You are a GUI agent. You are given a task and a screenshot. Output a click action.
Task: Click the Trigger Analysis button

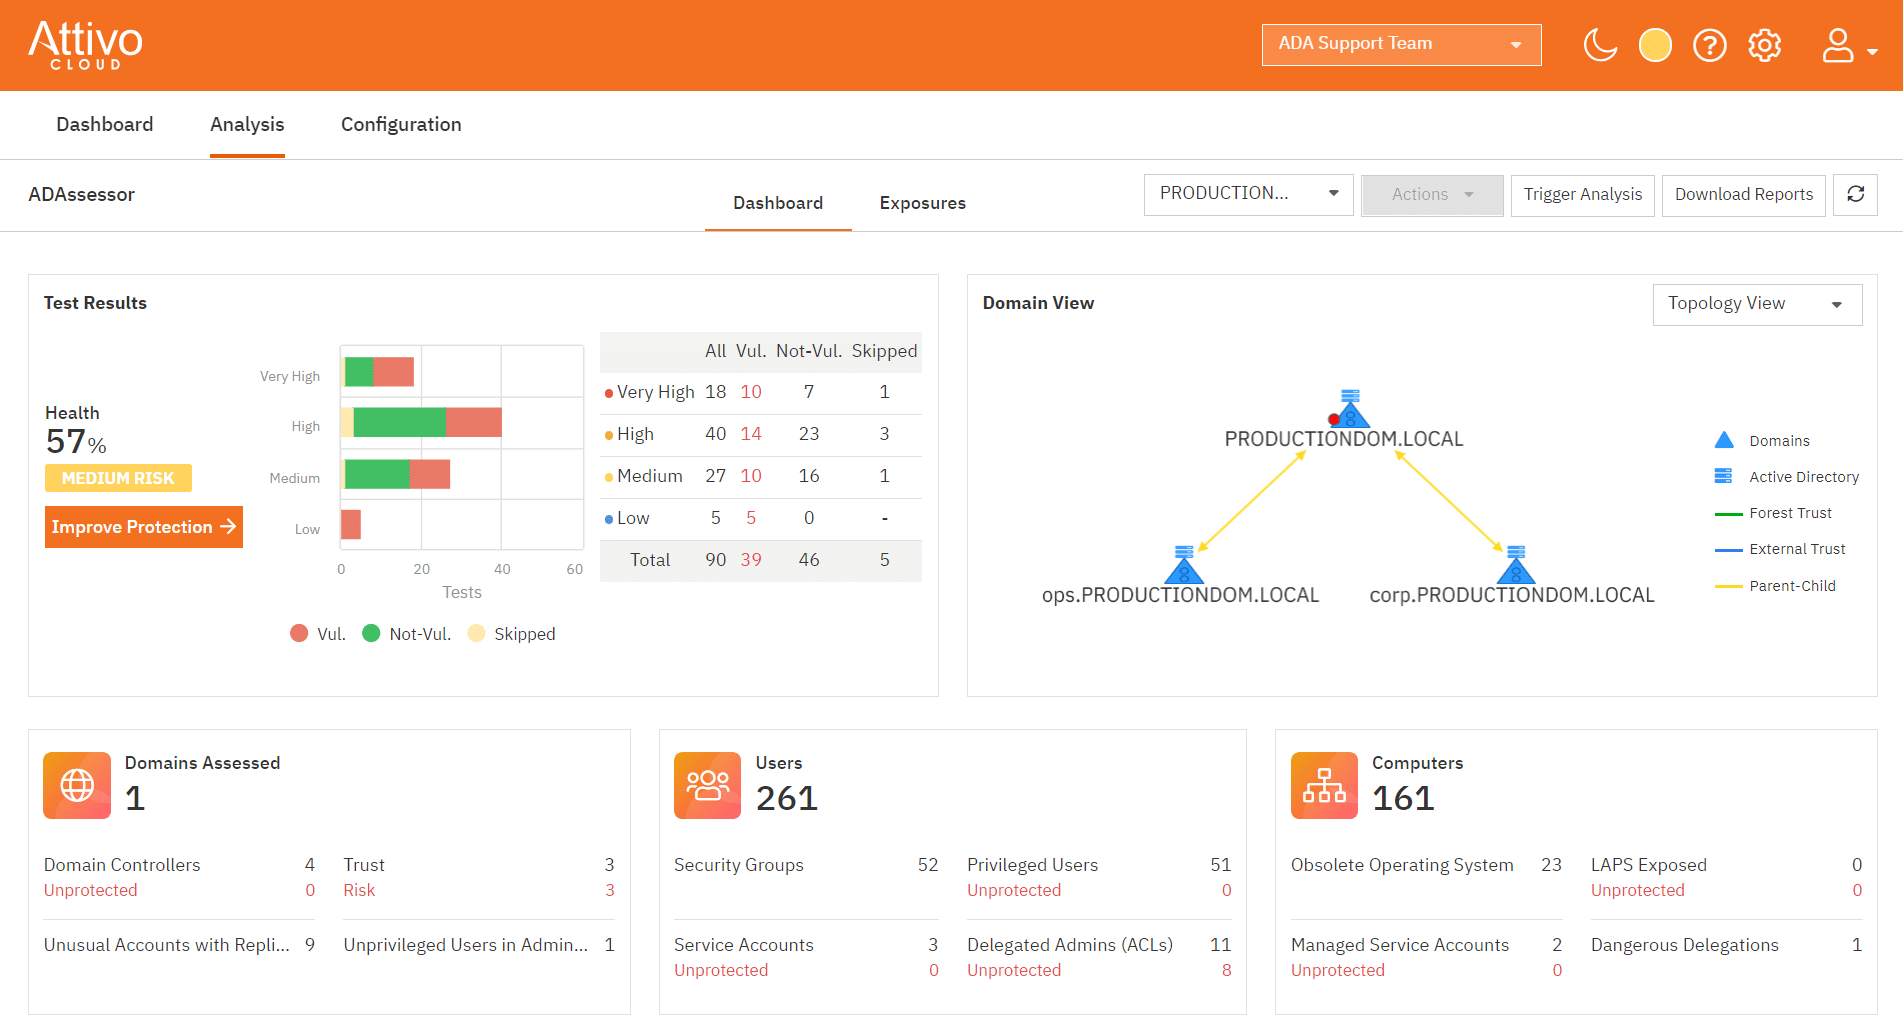click(x=1582, y=194)
